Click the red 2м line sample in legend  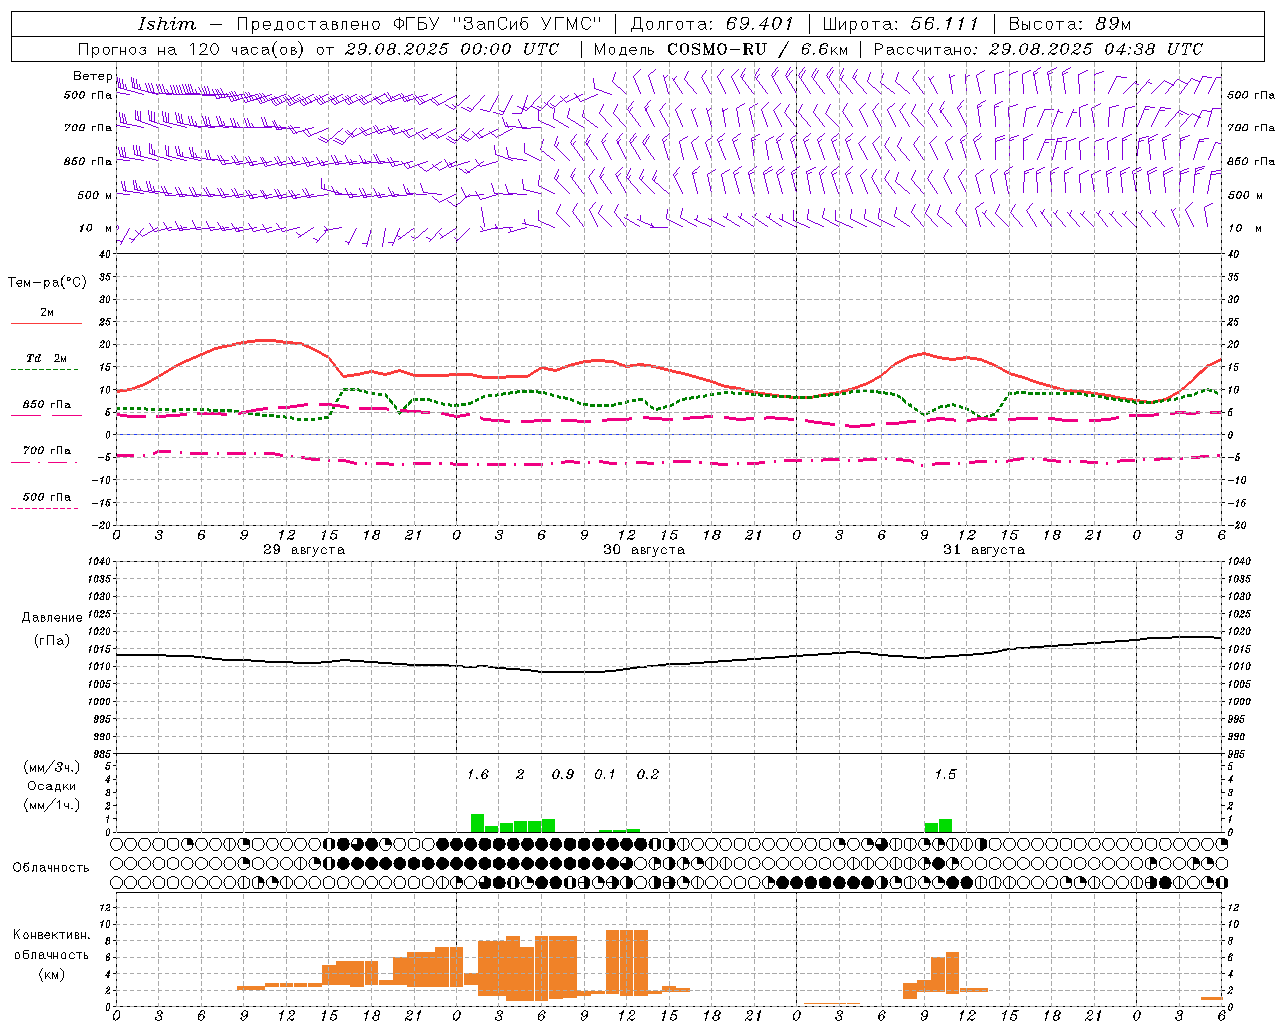(x=46, y=324)
